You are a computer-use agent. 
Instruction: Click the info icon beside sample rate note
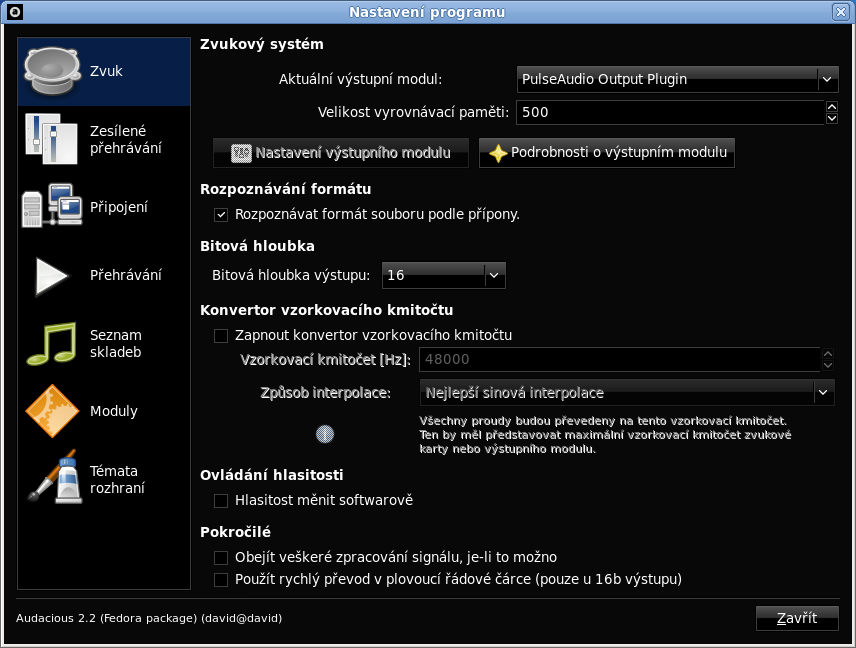[325, 435]
